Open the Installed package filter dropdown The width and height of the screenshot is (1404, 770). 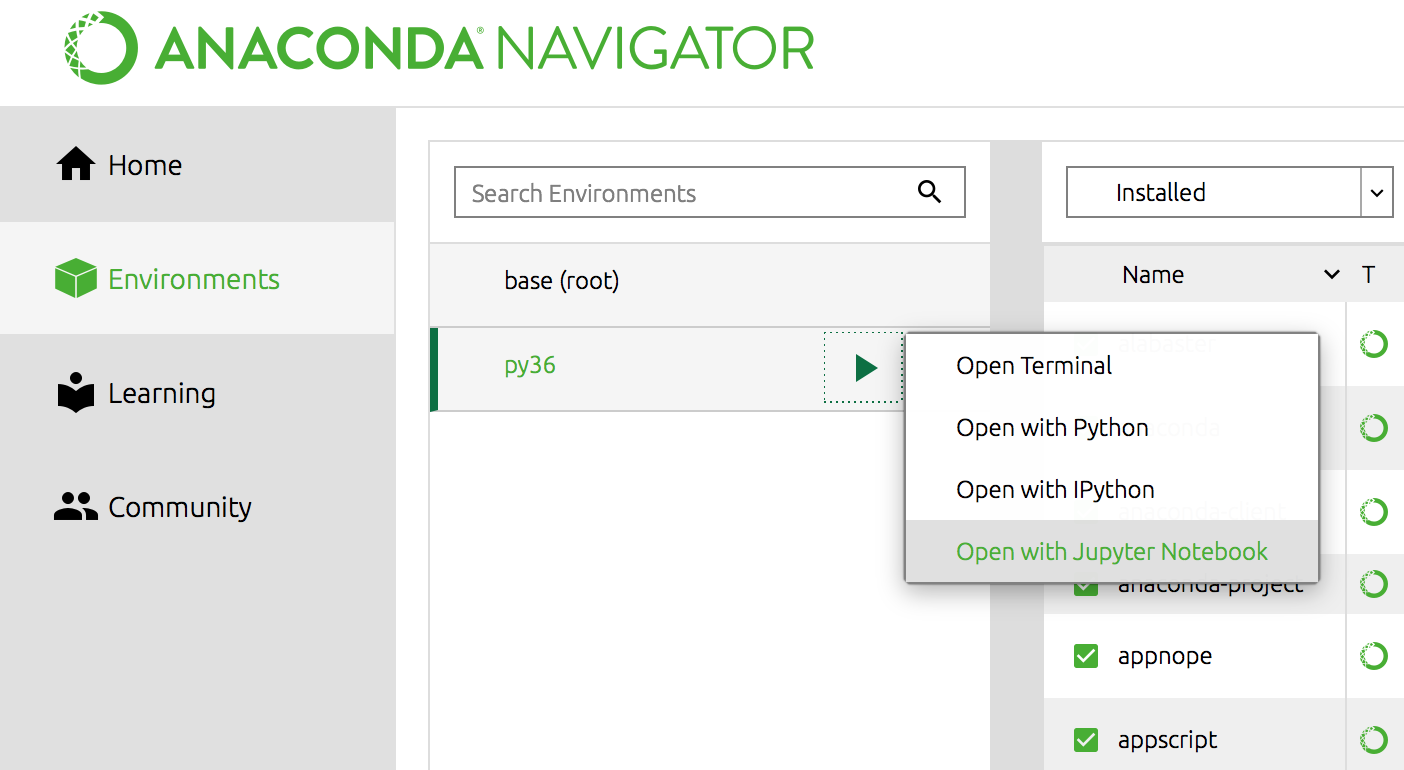coord(1378,192)
